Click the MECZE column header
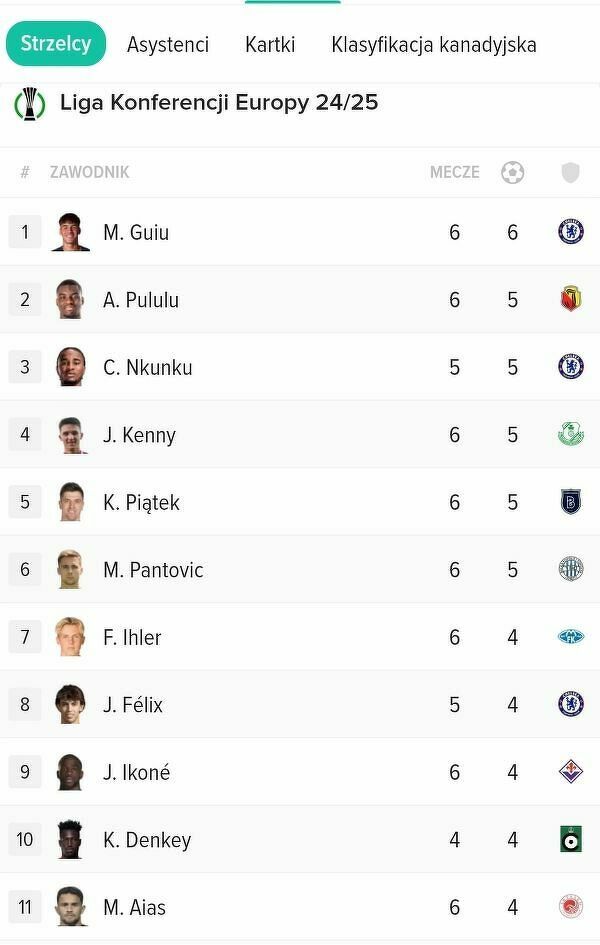 click(454, 172)
